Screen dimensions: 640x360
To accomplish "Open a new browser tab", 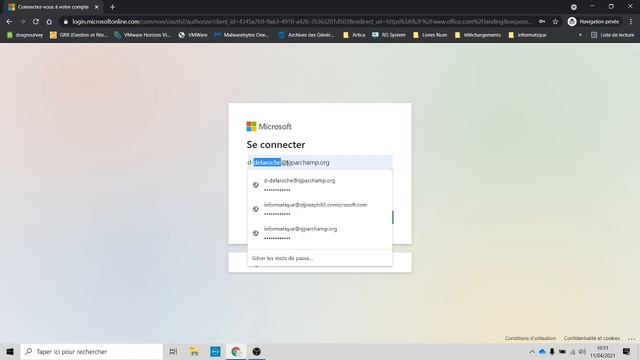I will (x=112, y=7).
